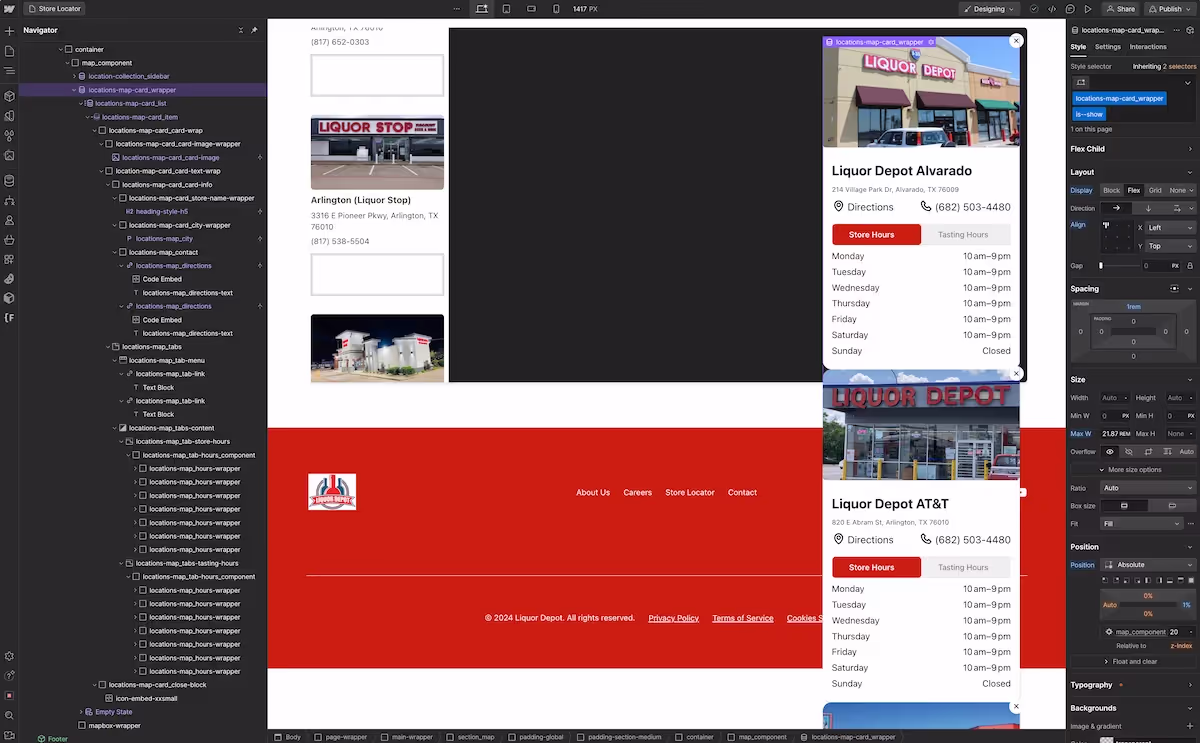Lock the gap values icon
This screenshot has height=743, width=1200.
(x=1190, y=266)
